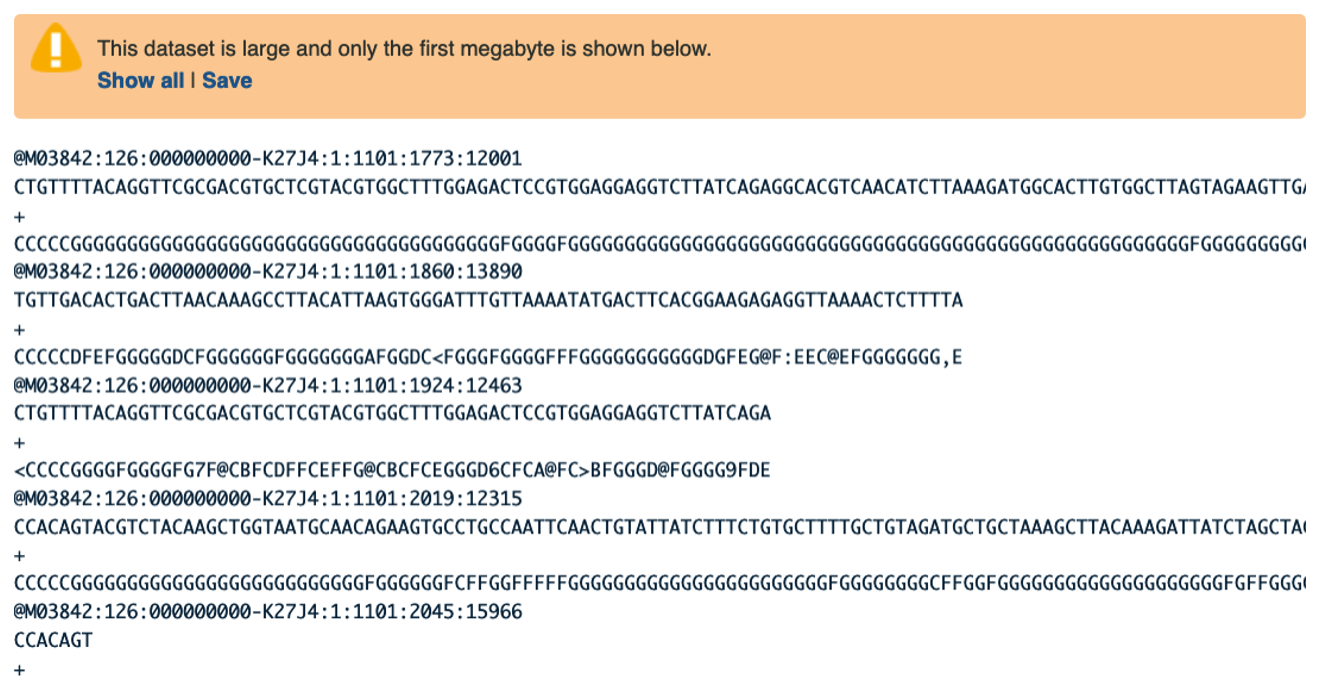Click the quality line directly above header 2045:15966
This screenshot has width=1320, height=686.
[x=660, y=583]
